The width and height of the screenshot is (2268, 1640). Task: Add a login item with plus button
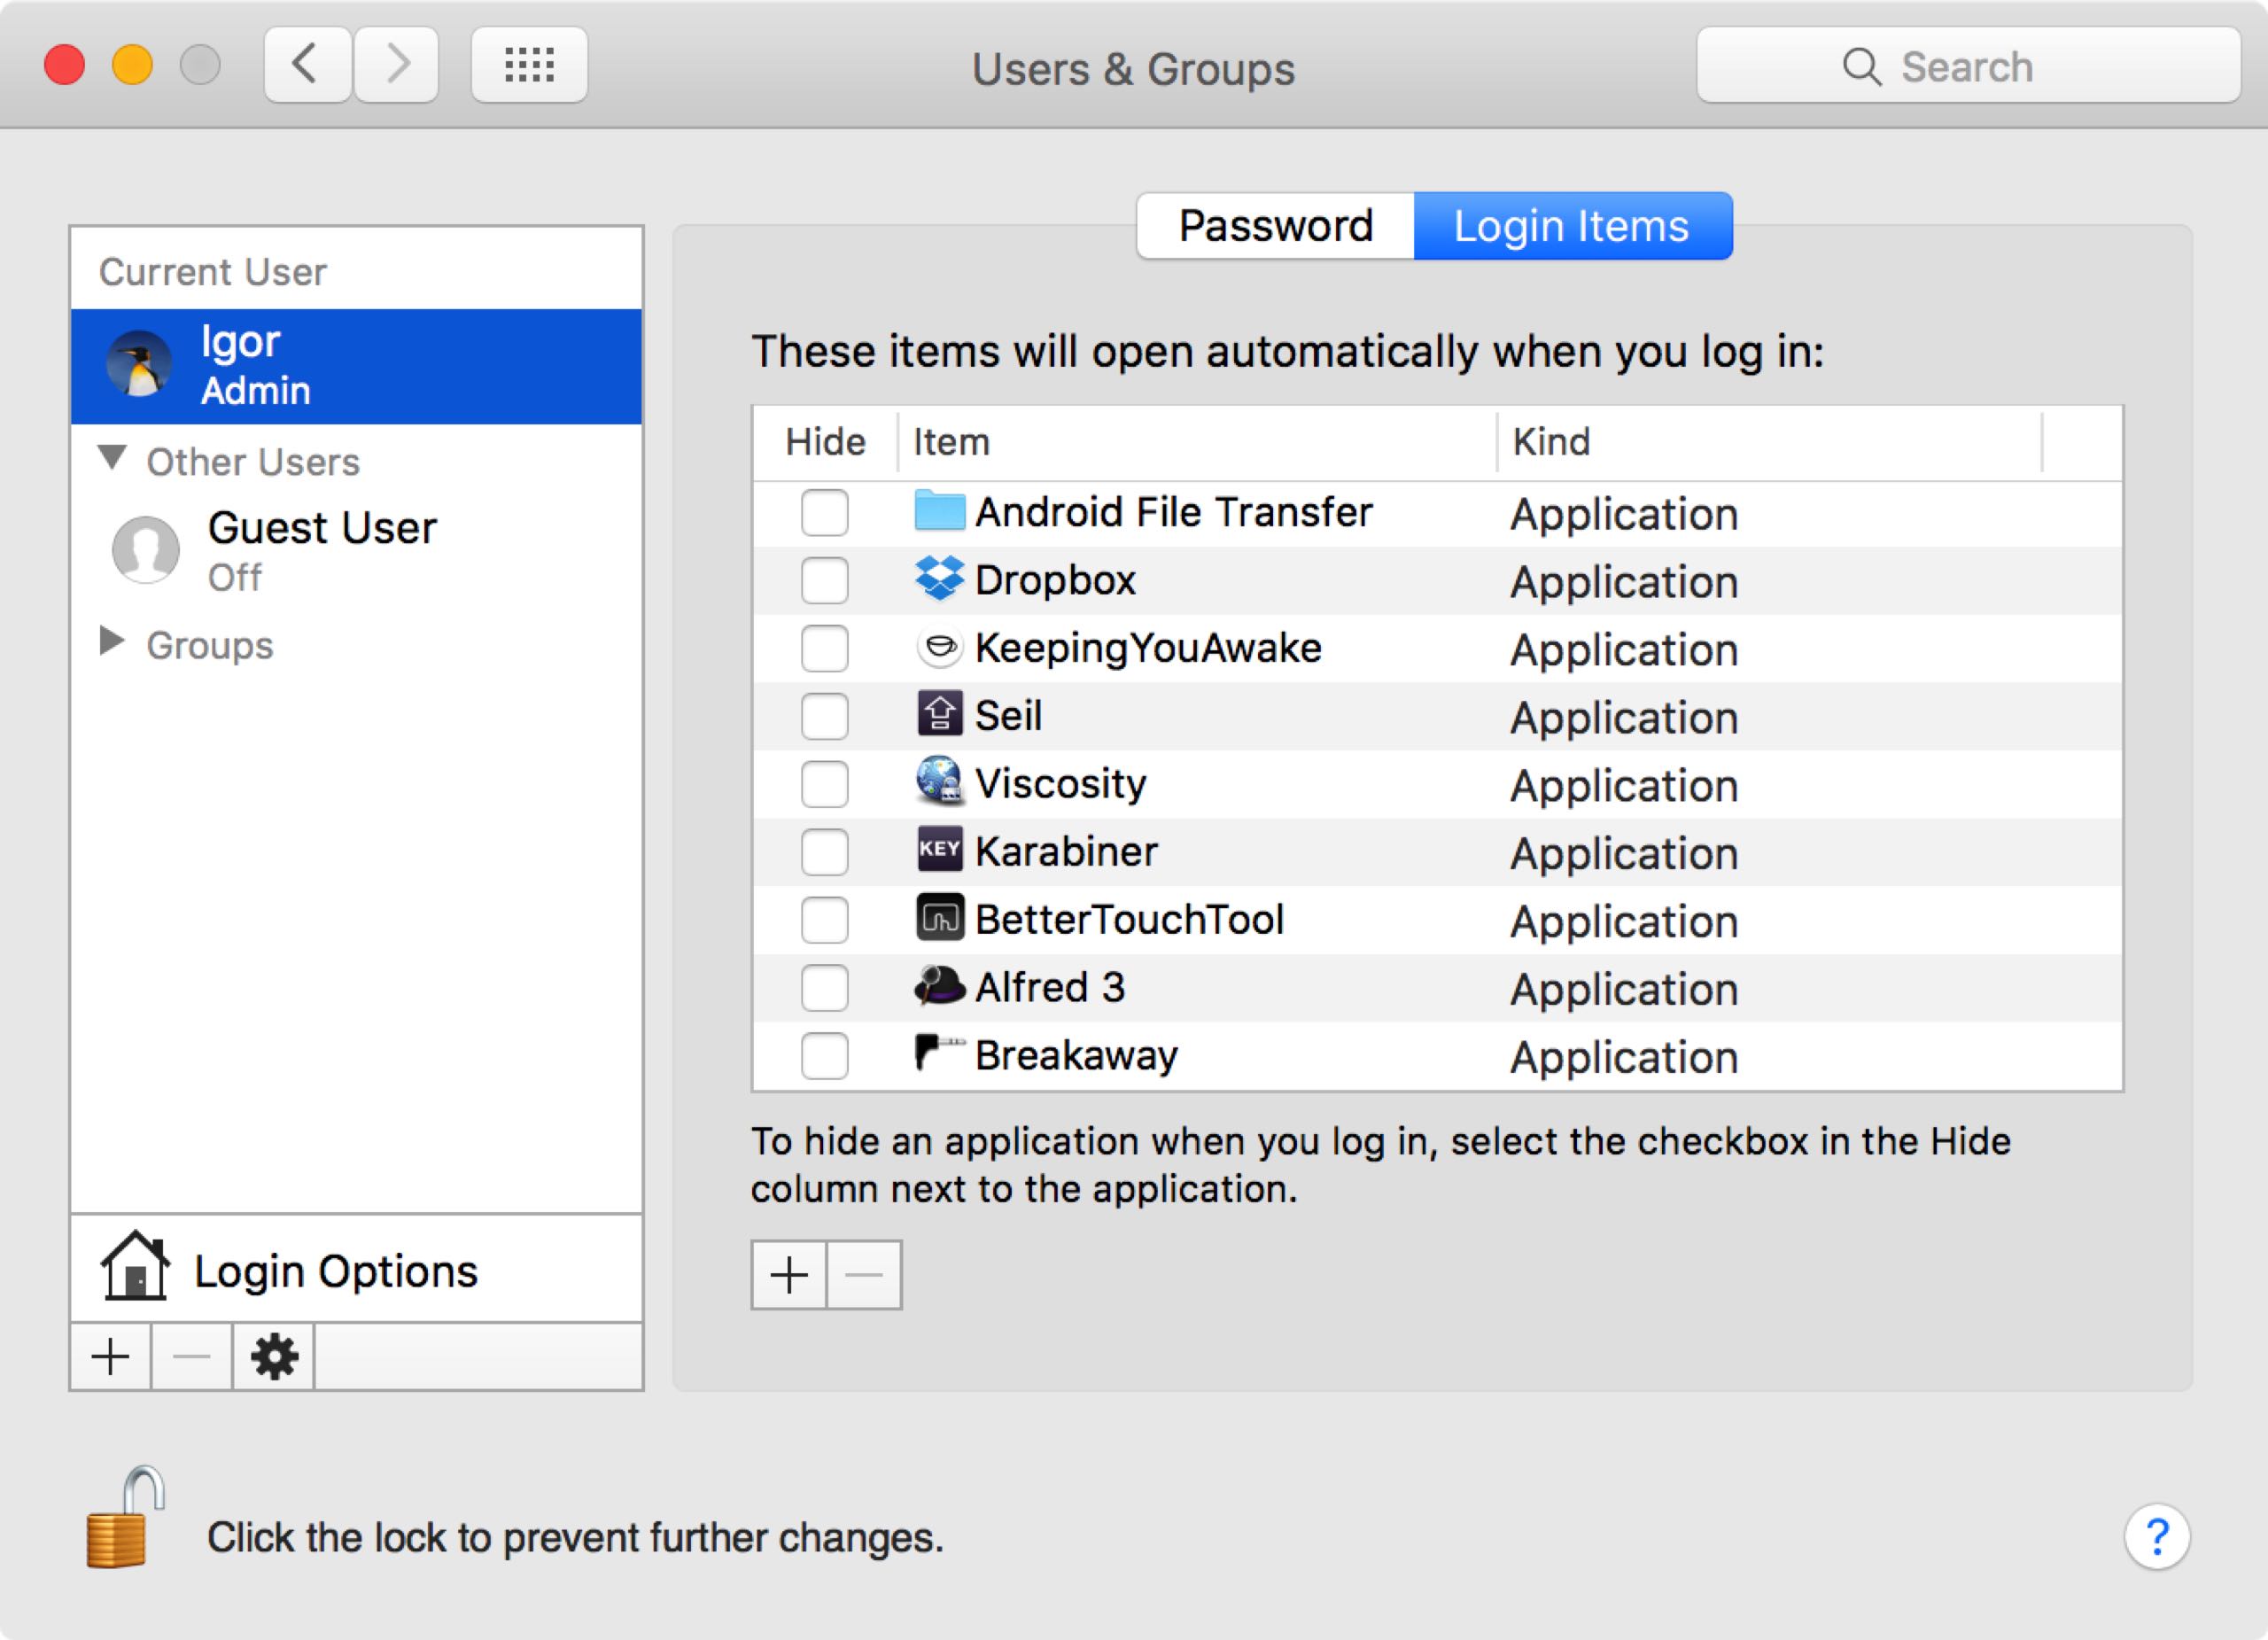click(x=789, y=1275)
